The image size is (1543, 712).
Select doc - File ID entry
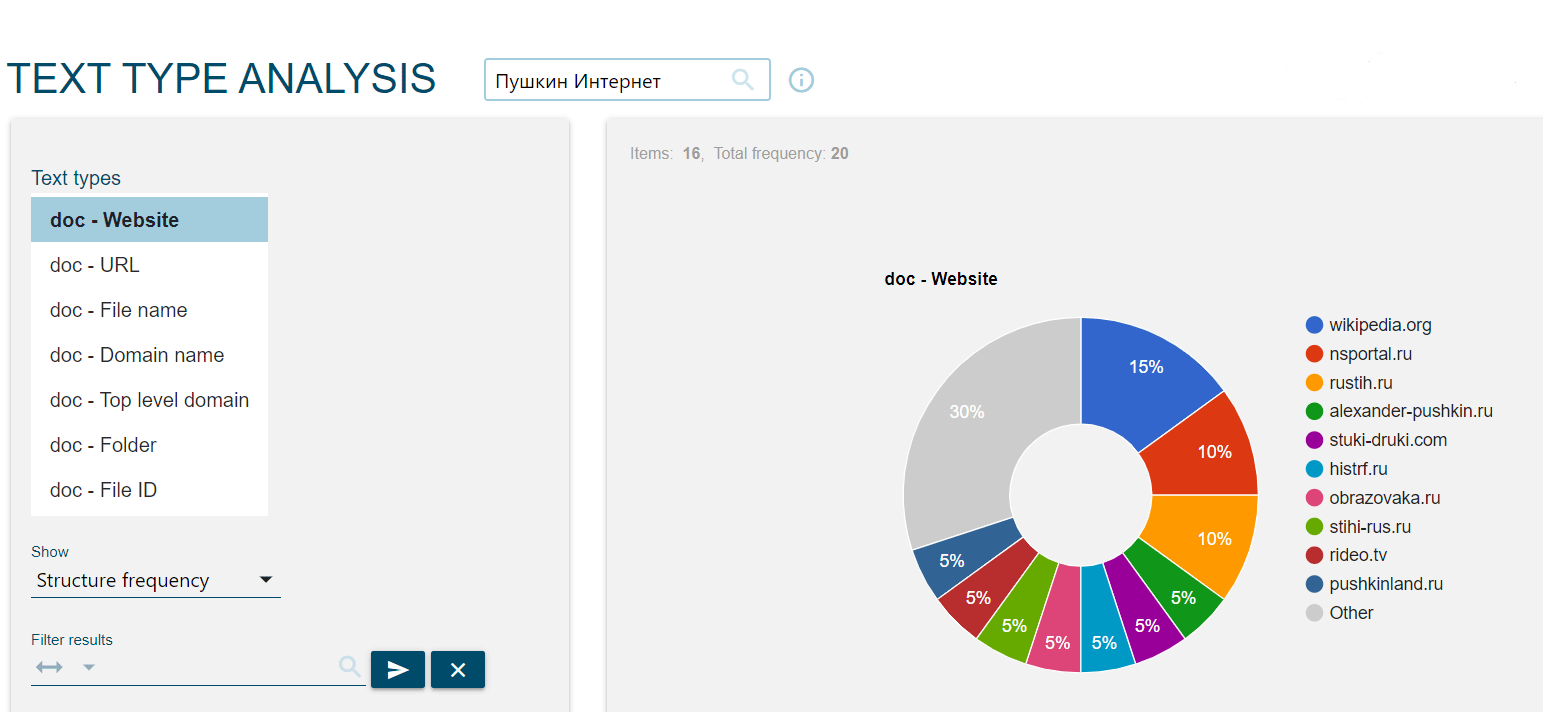click(149, 490)
